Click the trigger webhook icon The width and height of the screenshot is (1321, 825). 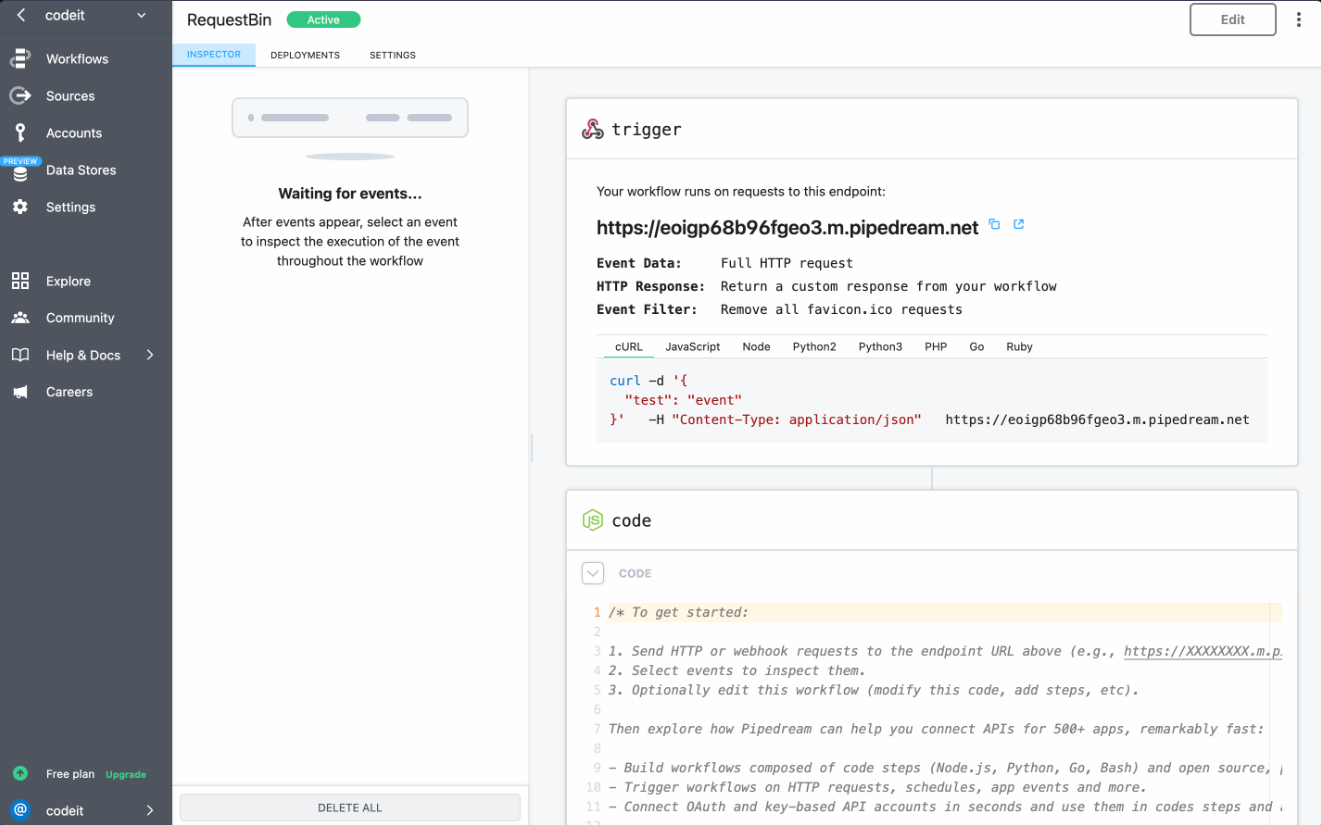[593, 129]
